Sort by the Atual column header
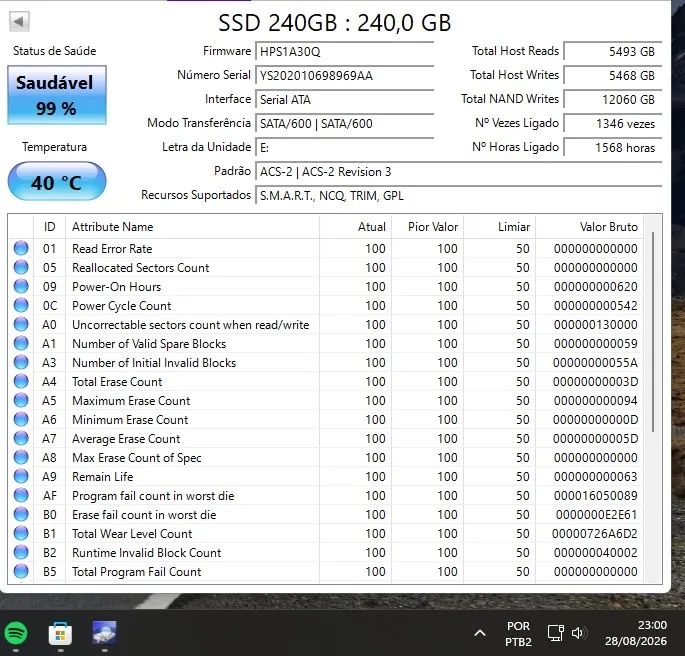Viewport: 685px width, 656px height. click(355, 227)
